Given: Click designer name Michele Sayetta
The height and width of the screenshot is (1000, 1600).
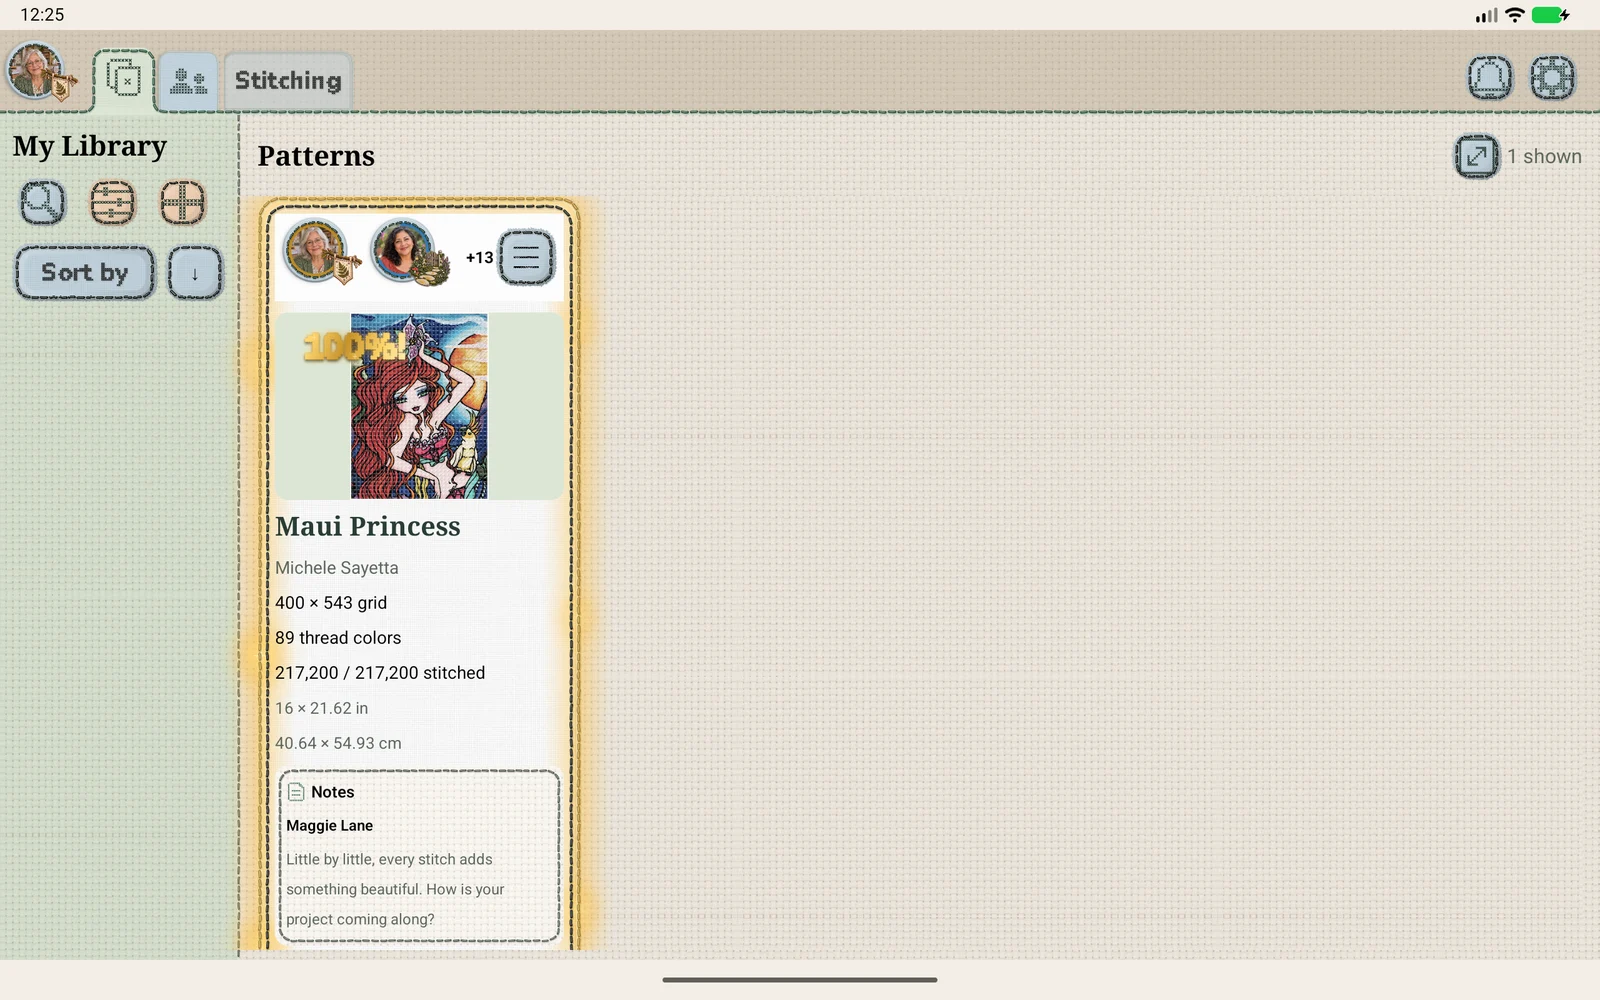Looking at the screenshot, I should tap(337, 568).
